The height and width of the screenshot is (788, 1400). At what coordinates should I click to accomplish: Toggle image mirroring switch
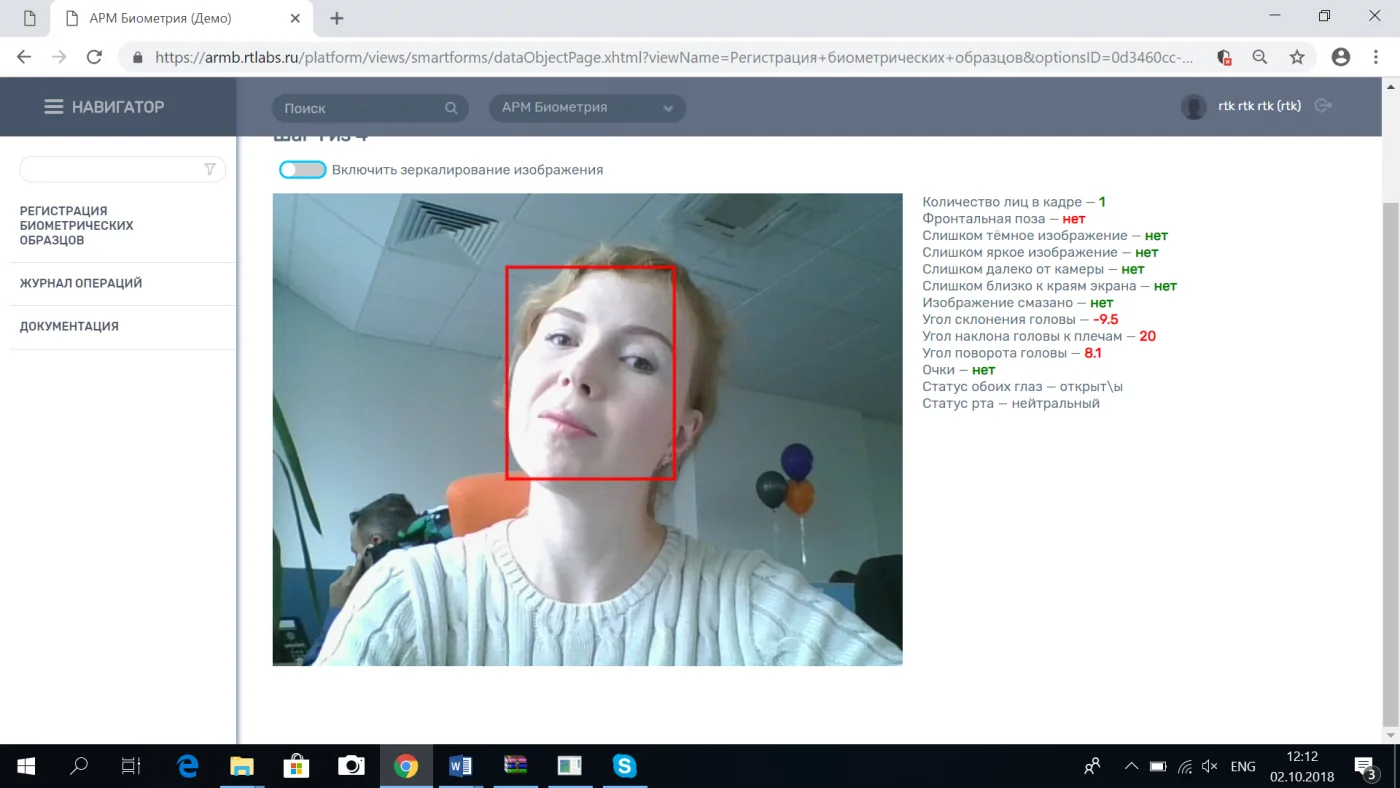click(x=303, y=170)
